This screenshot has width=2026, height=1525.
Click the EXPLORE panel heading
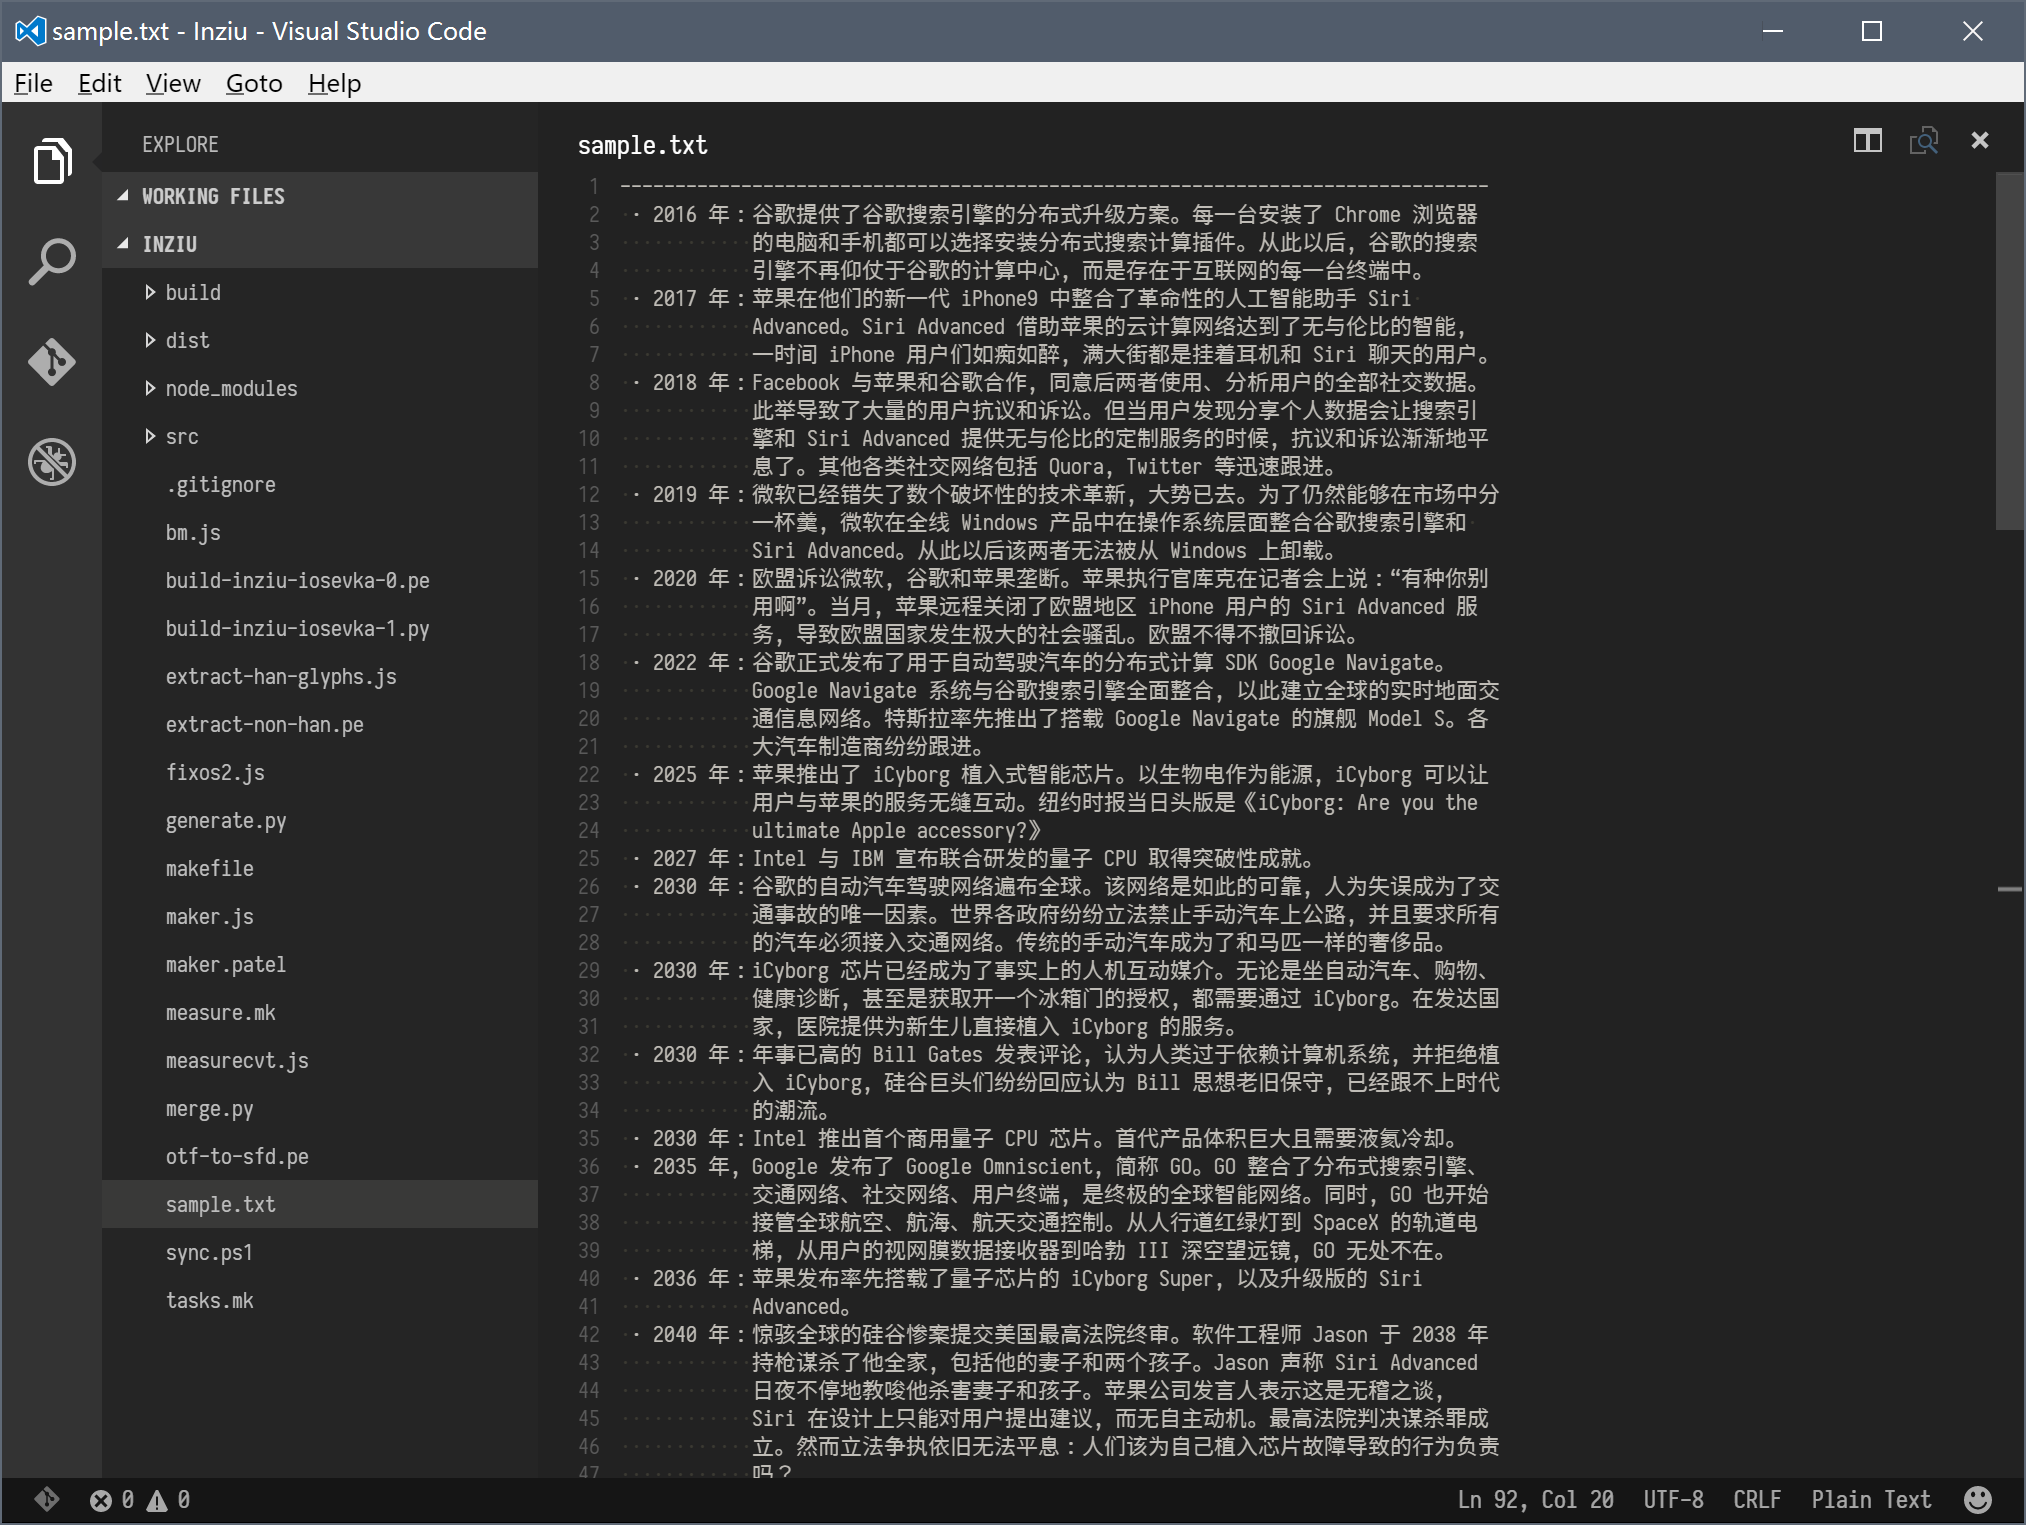pyautogui.click(x=180, y=144)
